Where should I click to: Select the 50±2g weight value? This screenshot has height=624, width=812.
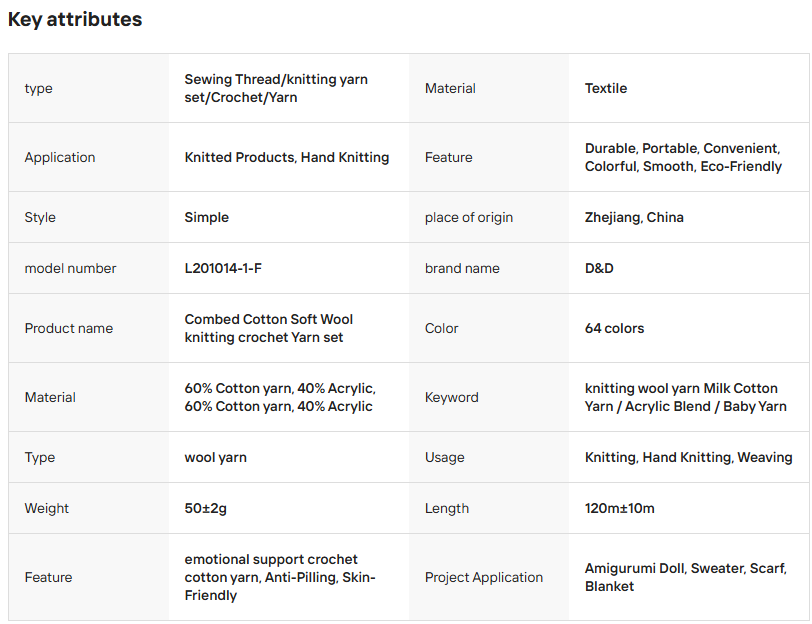pyautogui.click(x=206, y=509)
